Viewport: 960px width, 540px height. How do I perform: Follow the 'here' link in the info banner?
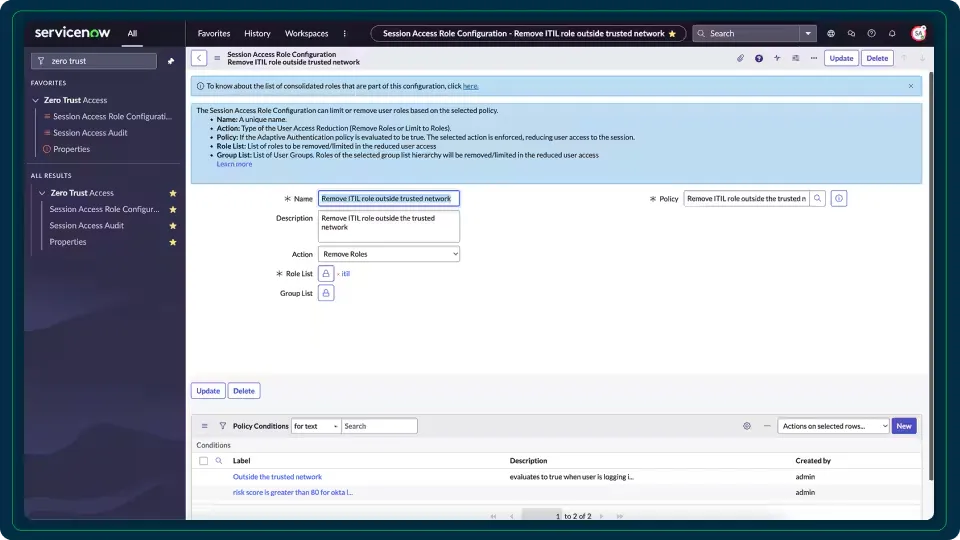point(470,86)
